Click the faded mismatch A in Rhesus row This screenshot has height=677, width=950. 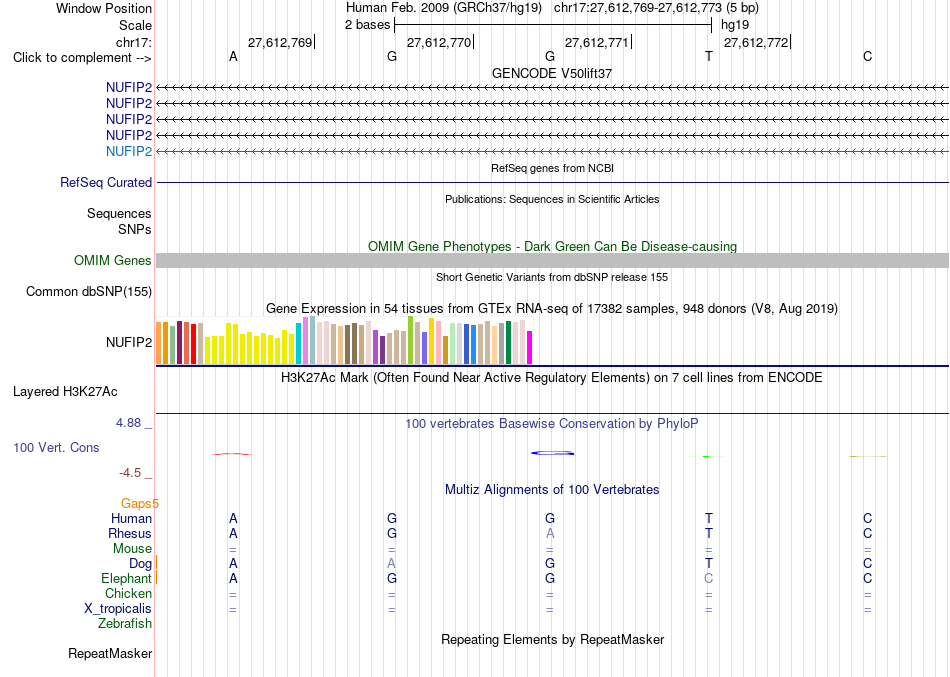tap(550, 534)
